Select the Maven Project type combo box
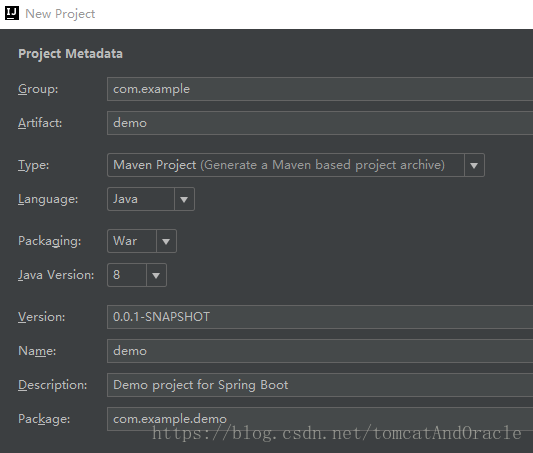Image resolution: width=533 pixels, height=453 pixels. pyautogui.click(x=296, y=165)
